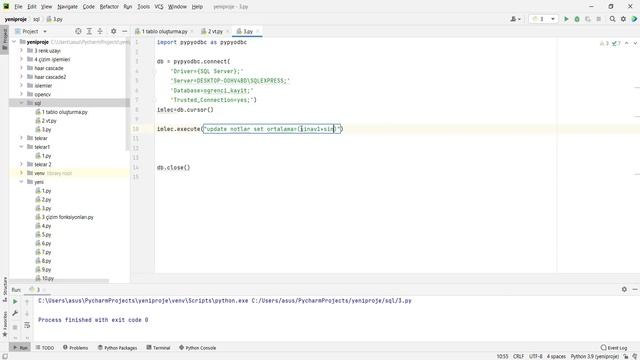Click the wrench icon in Run panel
640x360 pixels.
point(15,313)
